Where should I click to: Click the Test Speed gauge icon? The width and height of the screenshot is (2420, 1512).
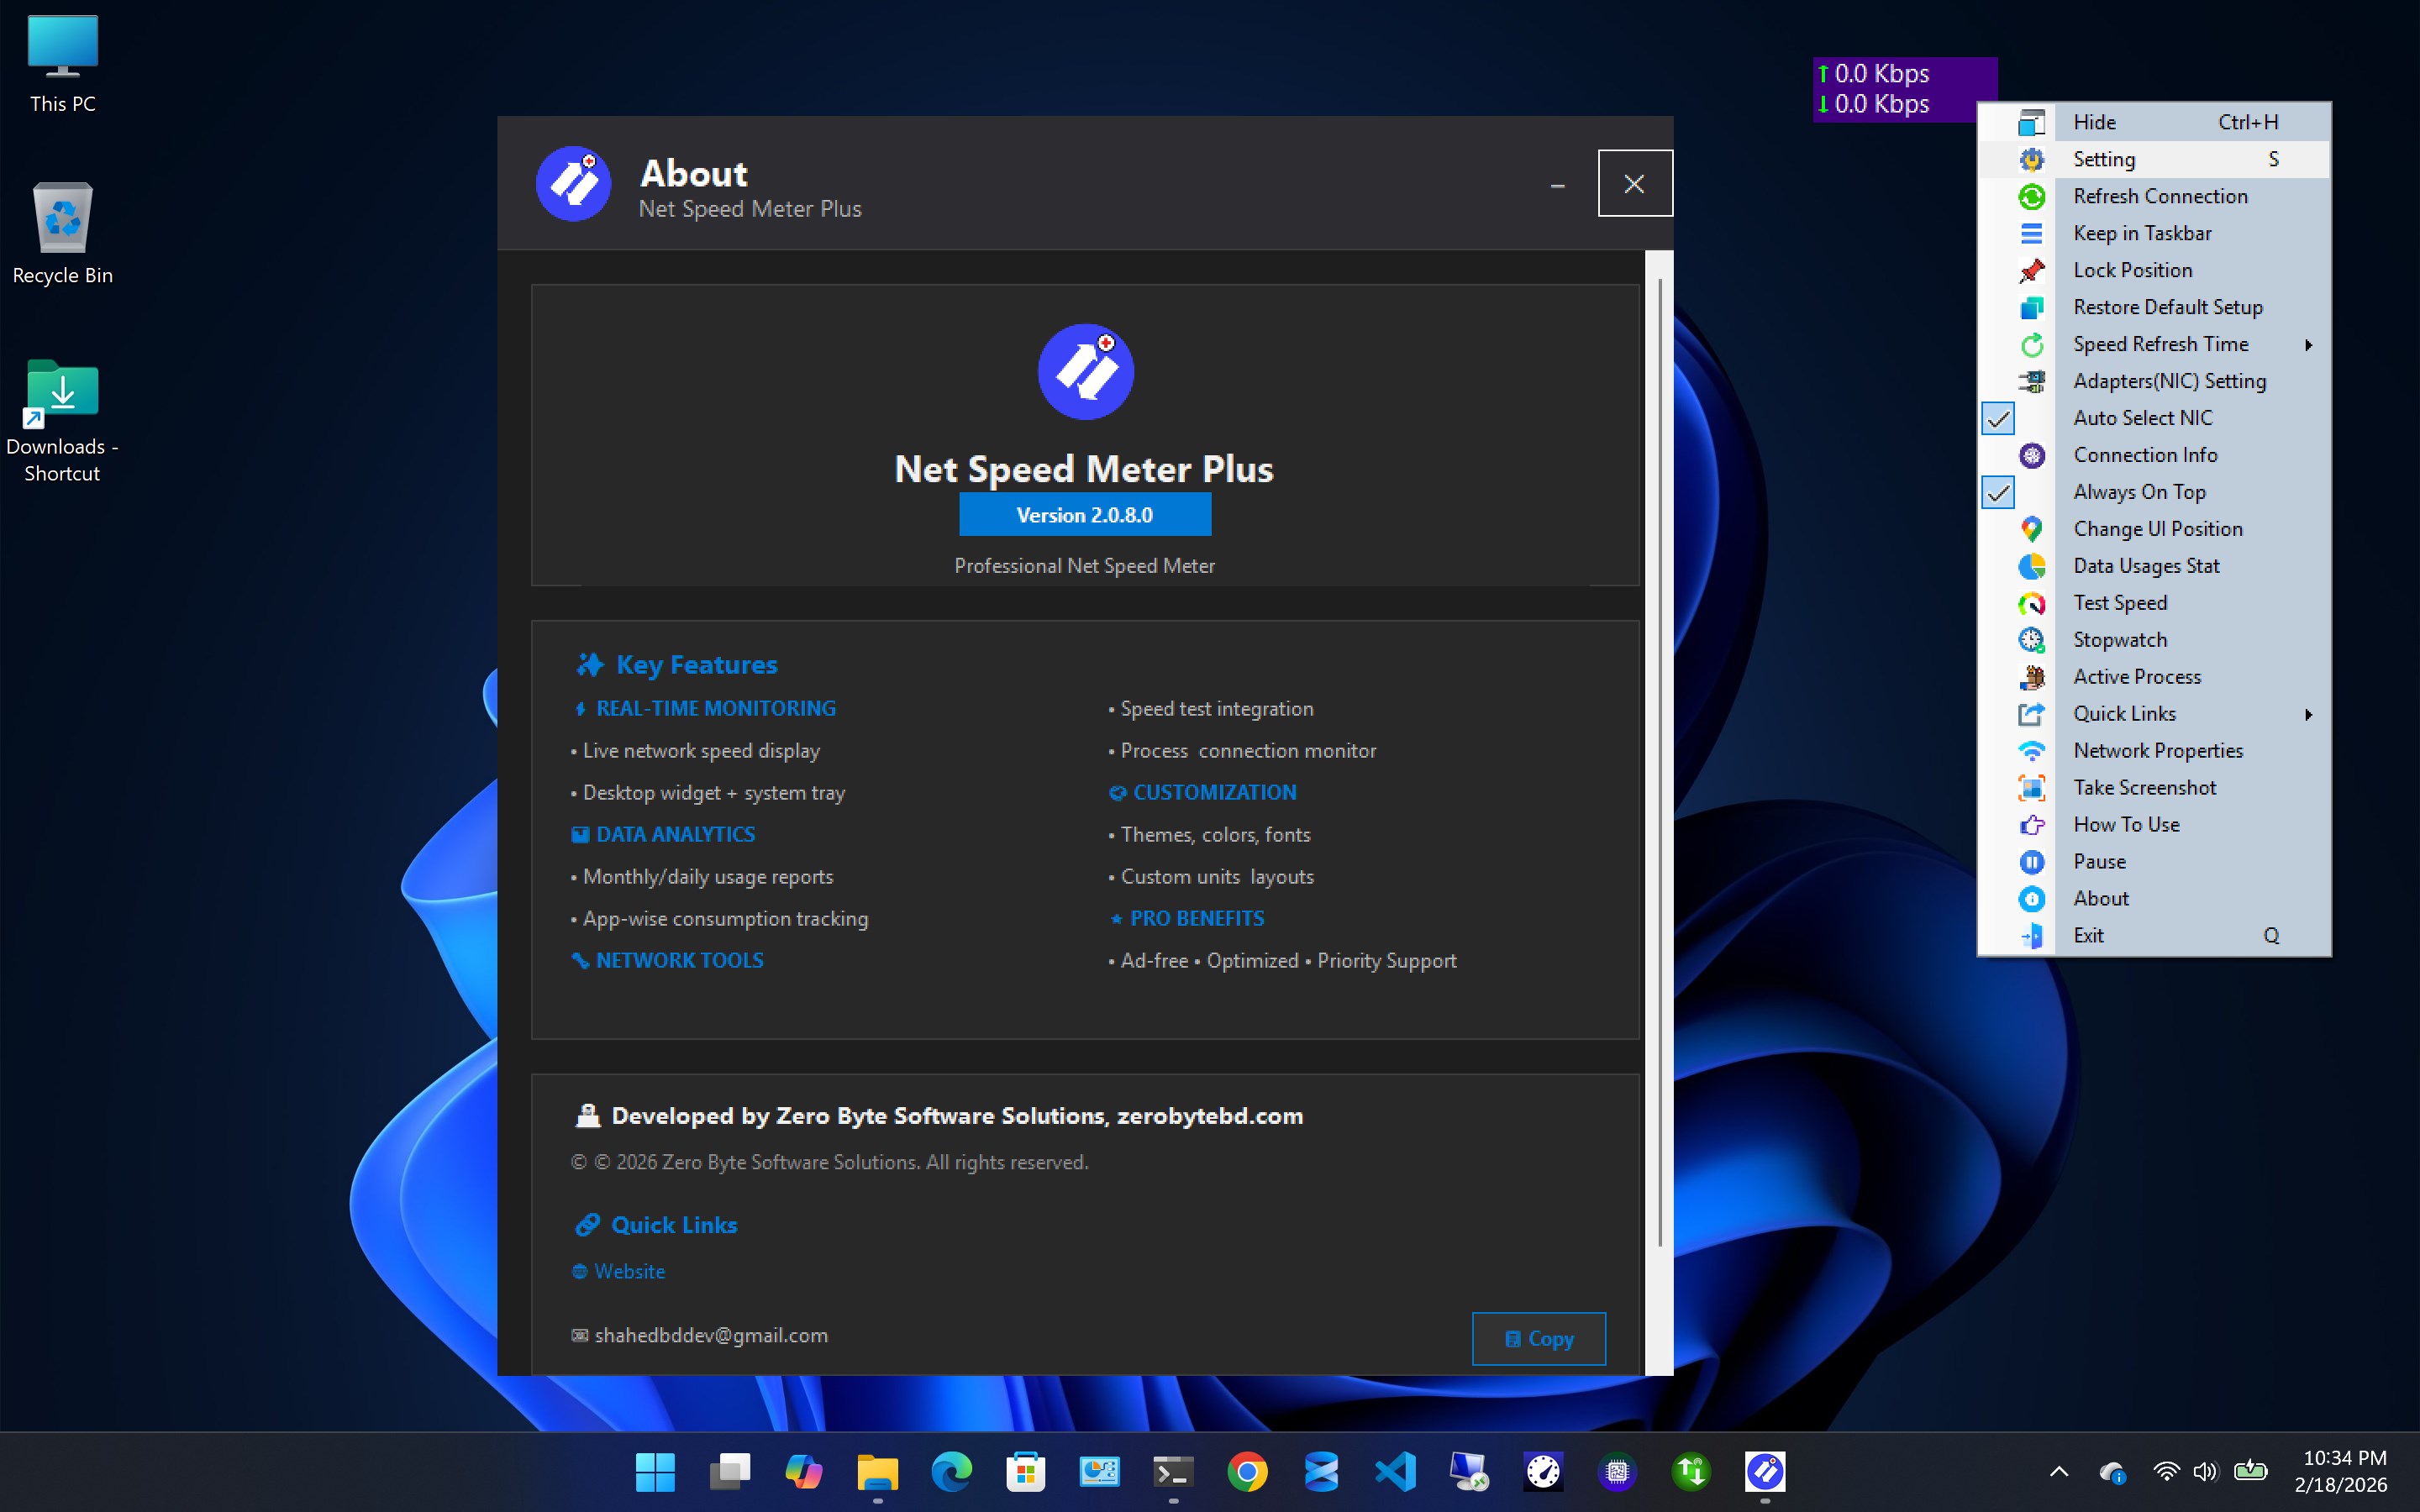[x=2031, y=604]
